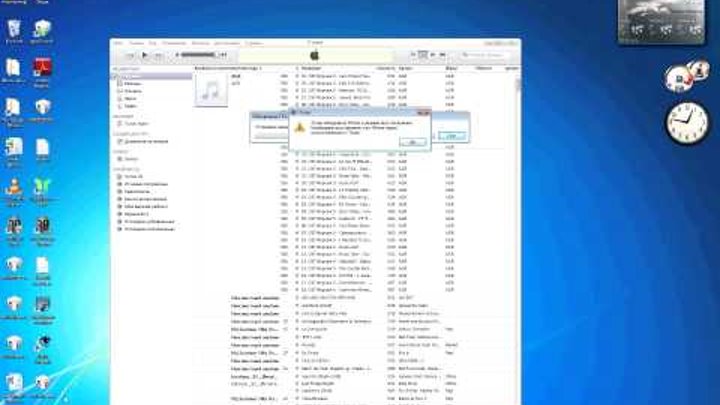Viewport: 720px width, 405px height.
Task: Click OK in the warning dialog
Action: click(x=412, y=142)
